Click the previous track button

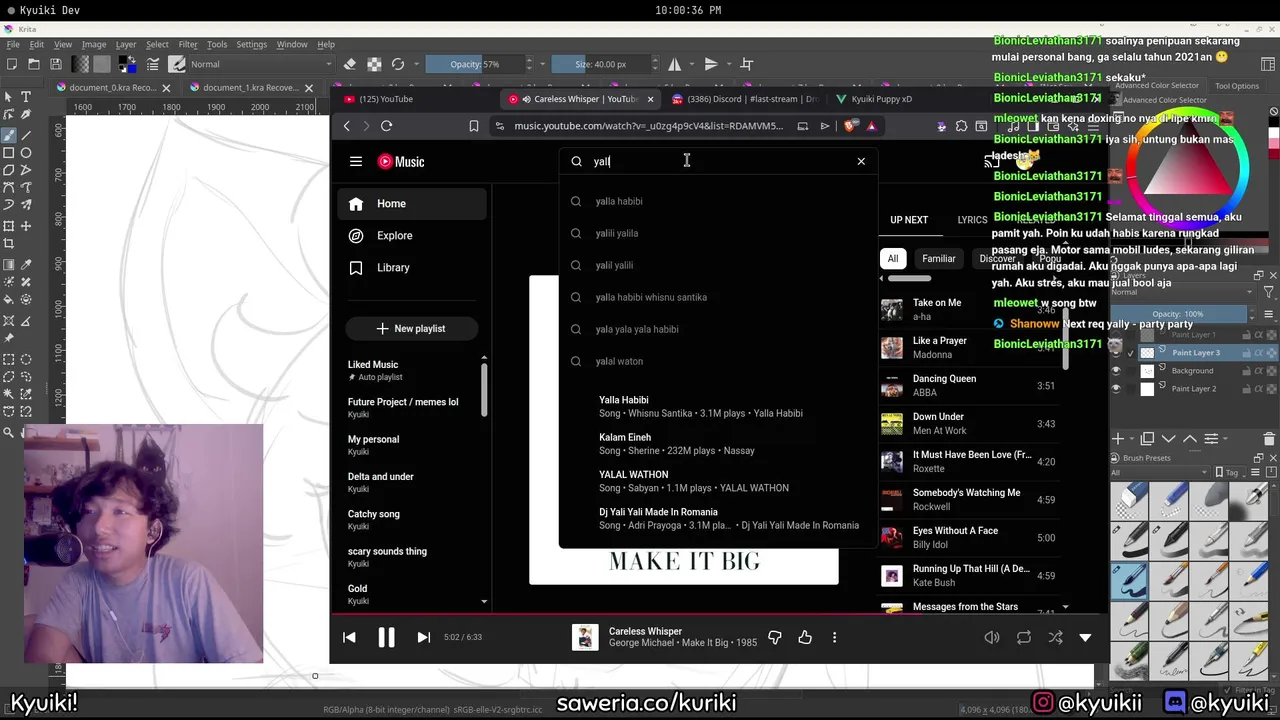coord(349,637)
